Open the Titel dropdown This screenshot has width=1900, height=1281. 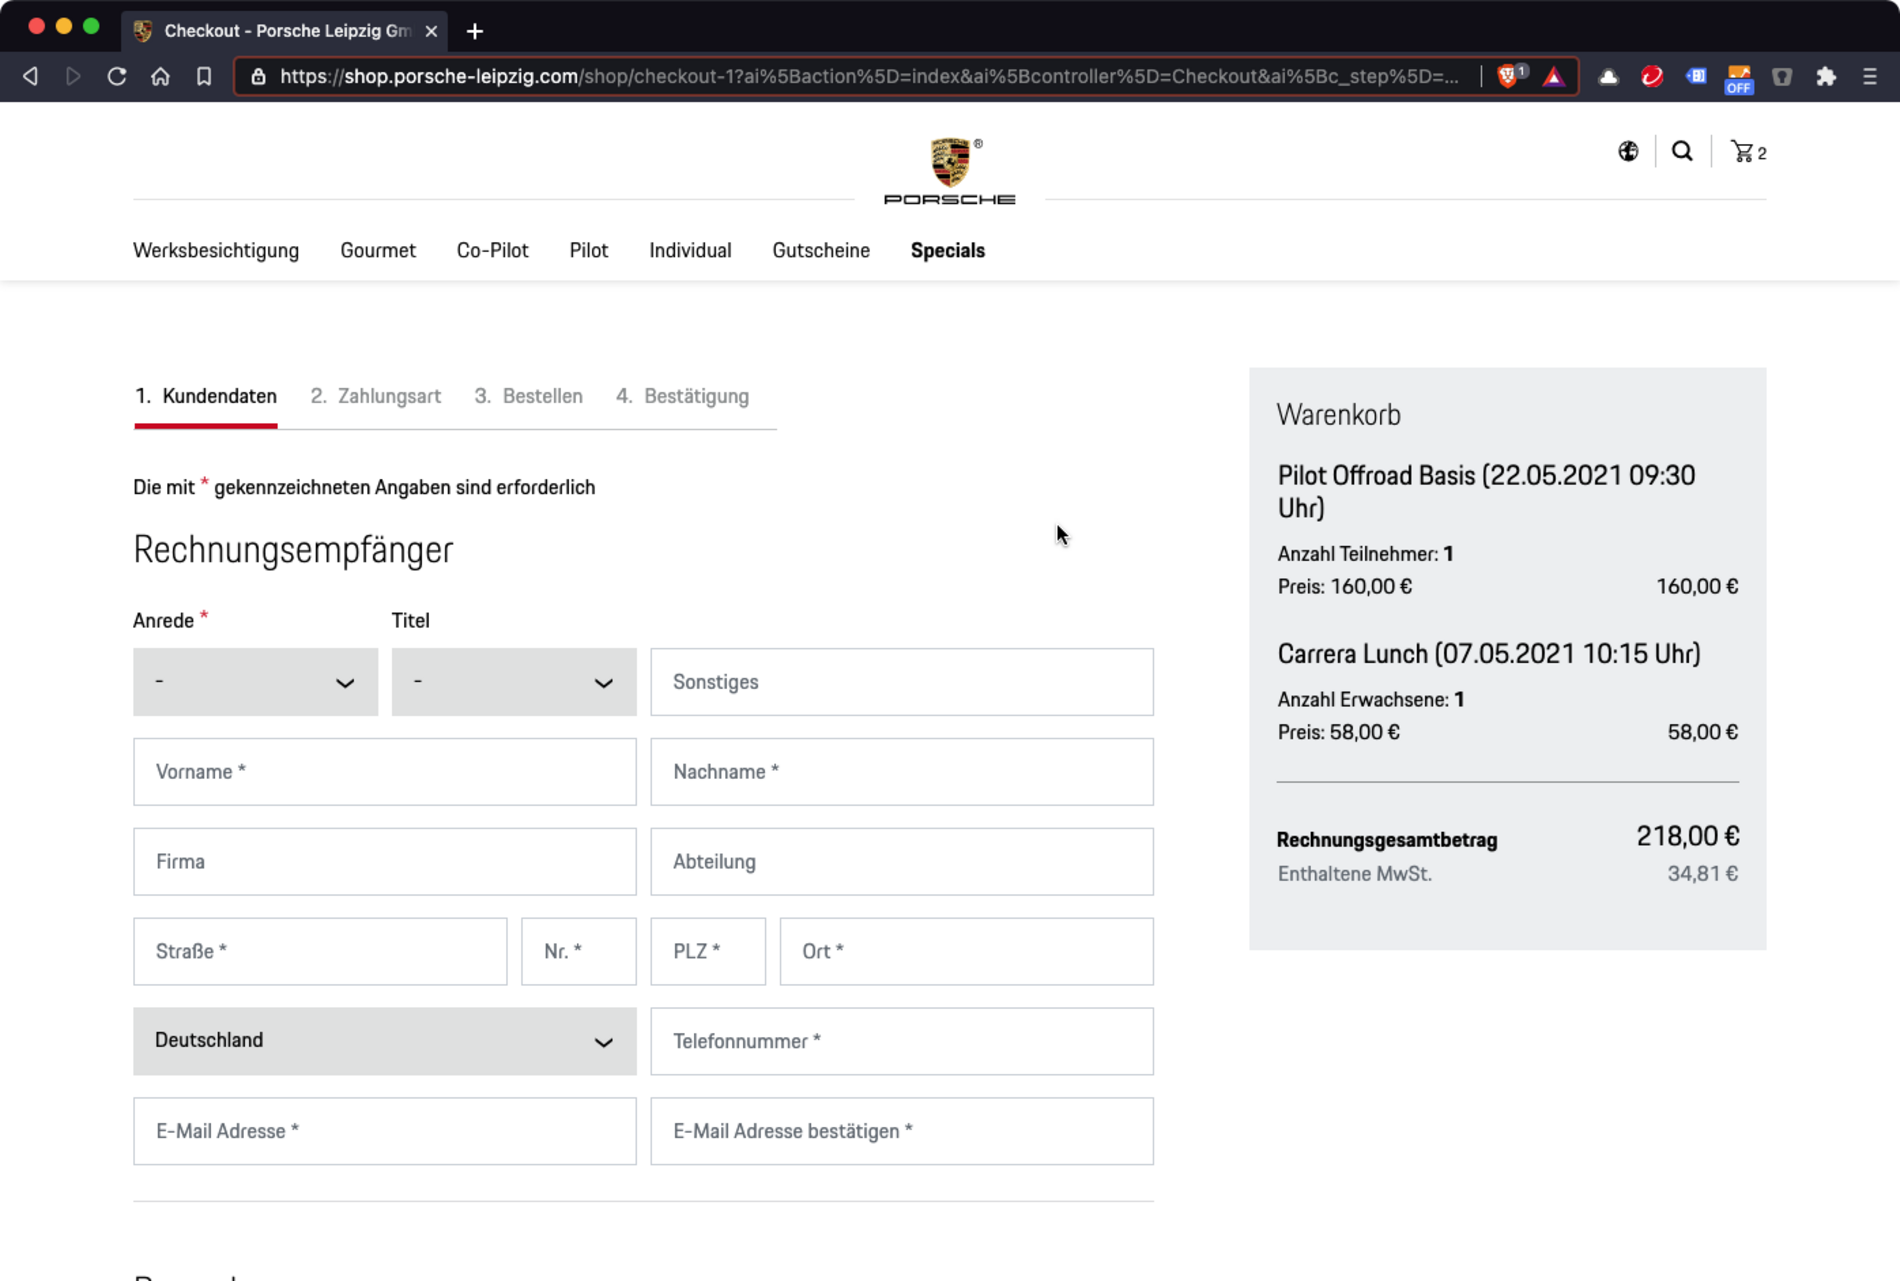point(514,682)
